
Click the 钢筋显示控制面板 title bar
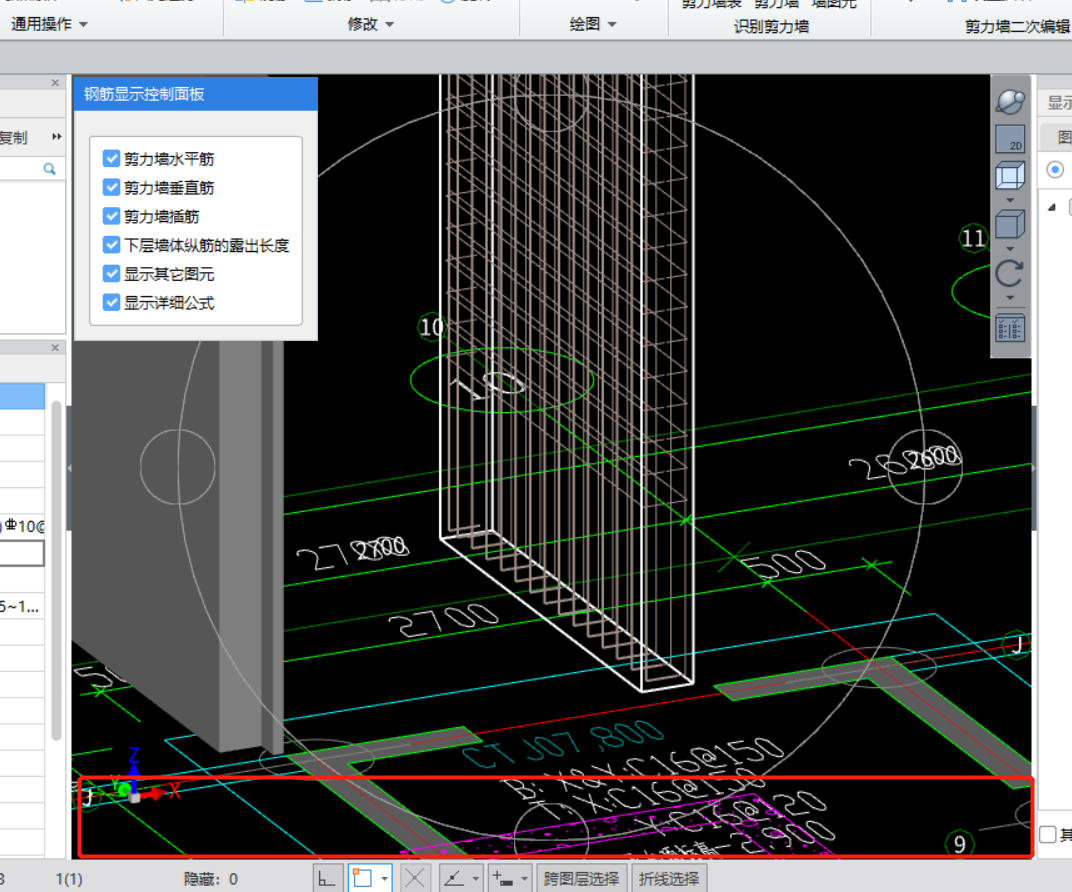click(x=196, y=94)
